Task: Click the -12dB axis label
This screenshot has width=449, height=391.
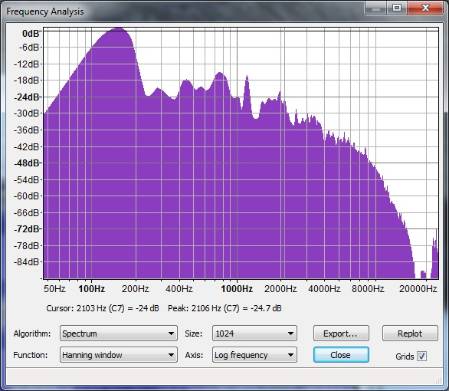Action: (27, 64)
